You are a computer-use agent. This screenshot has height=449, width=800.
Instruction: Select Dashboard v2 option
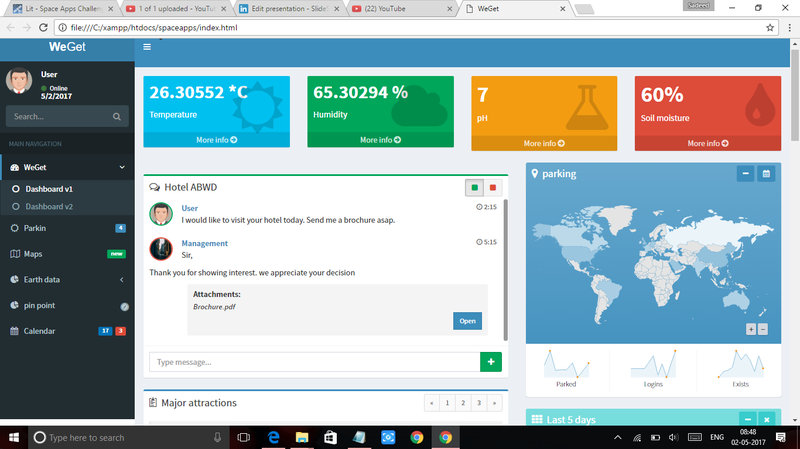tap(49, 206)
